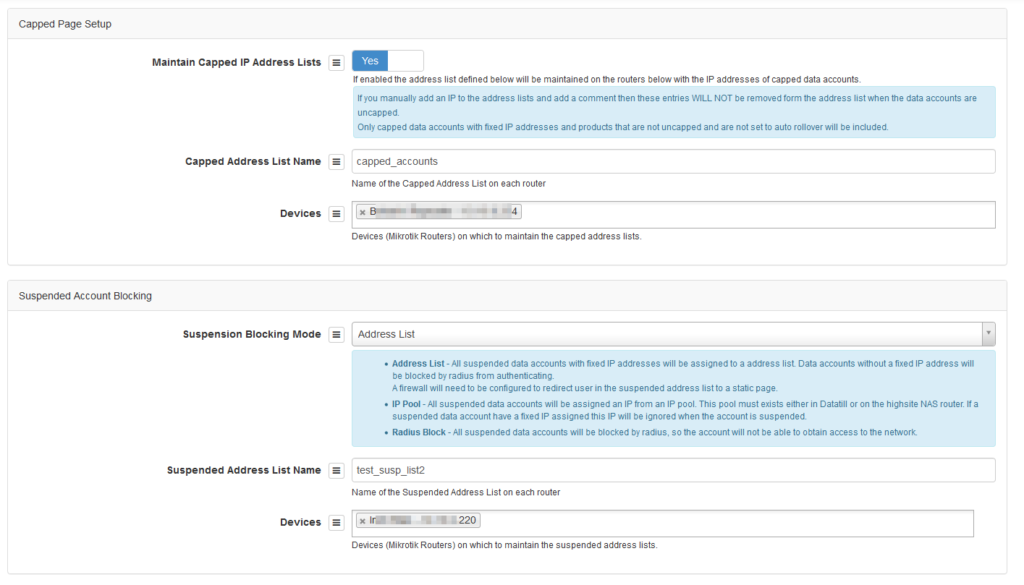1024x585 pixels.
Task: Click 'Name of the Capped Address List' hint
Action: 449,183
